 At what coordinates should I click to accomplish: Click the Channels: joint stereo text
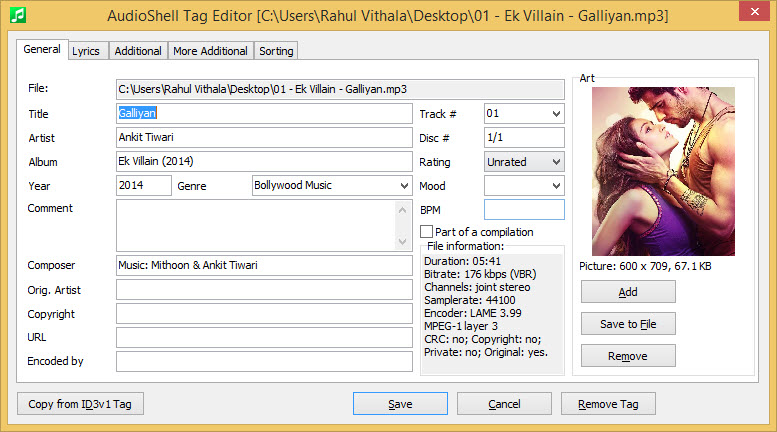tap(477, 287)
